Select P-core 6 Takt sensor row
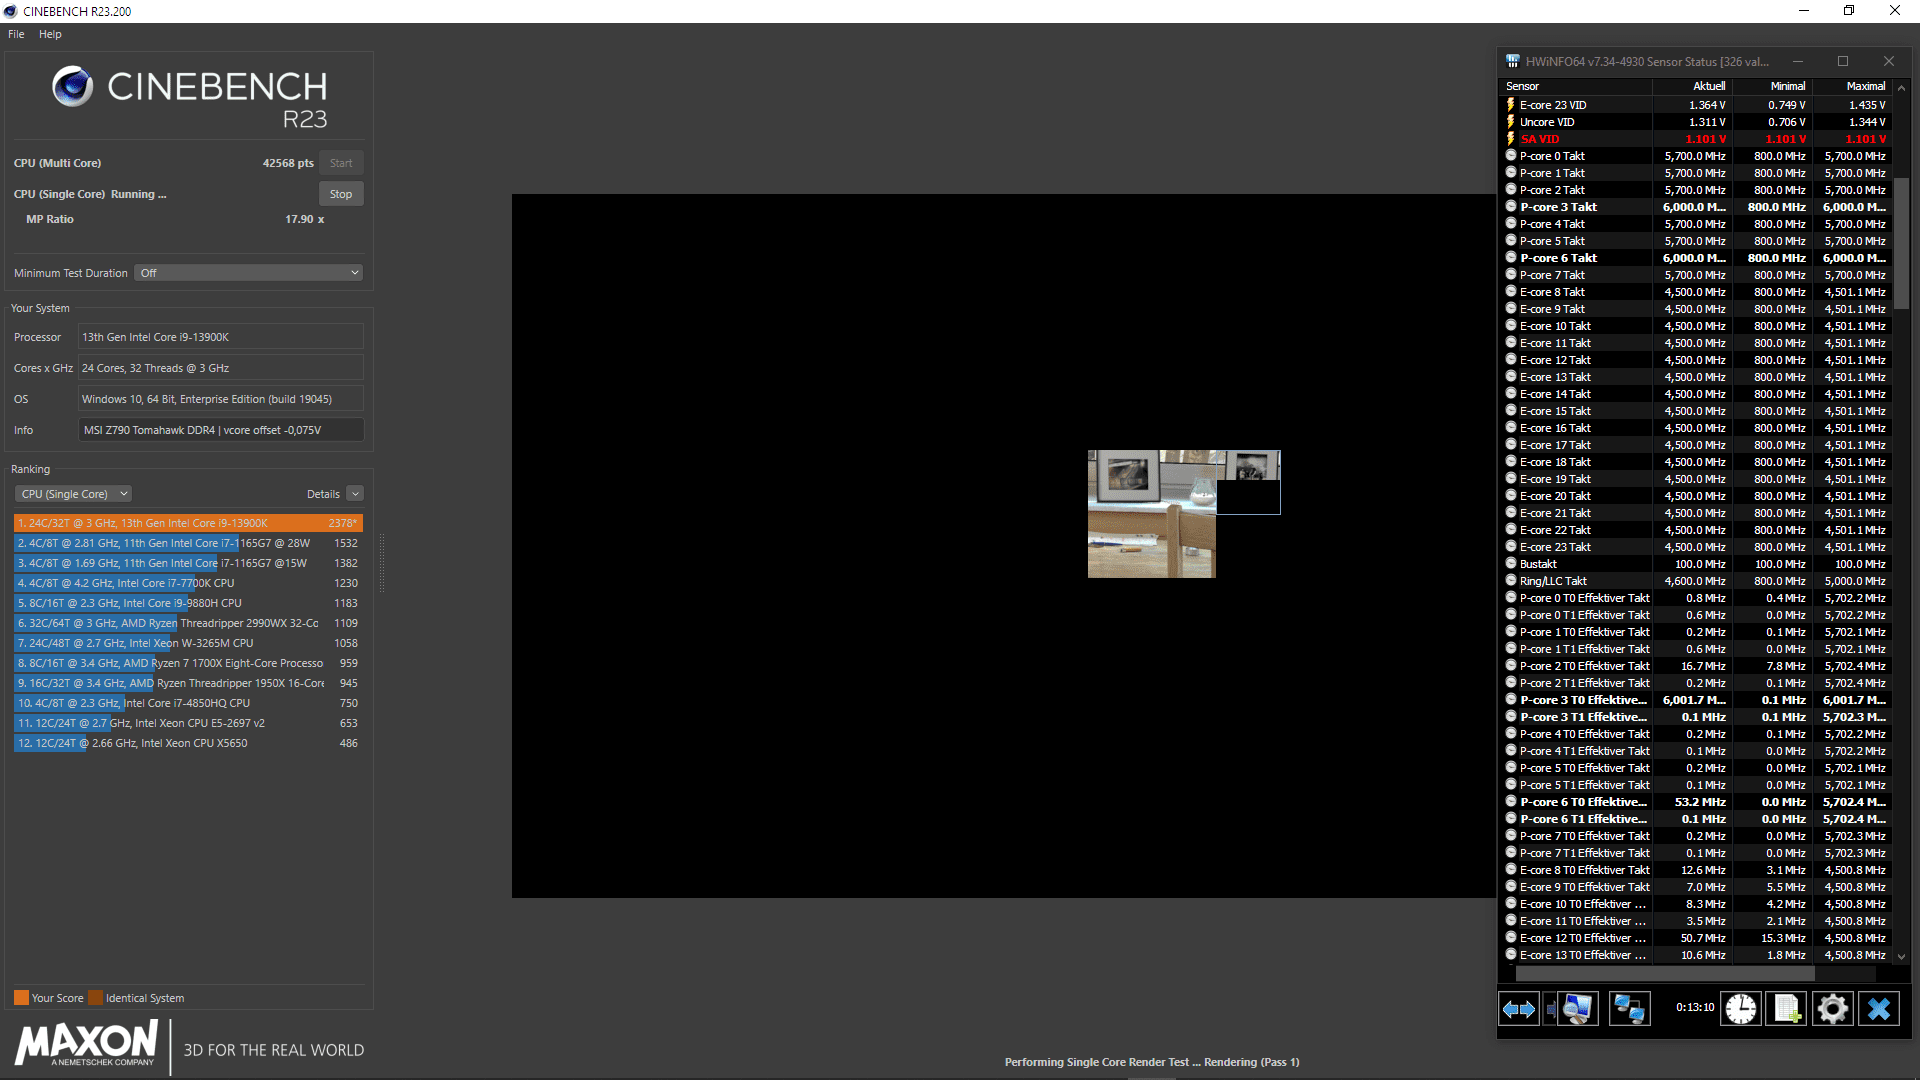Screen dimensions: 1920x1080 click(x=1697, y=258)
